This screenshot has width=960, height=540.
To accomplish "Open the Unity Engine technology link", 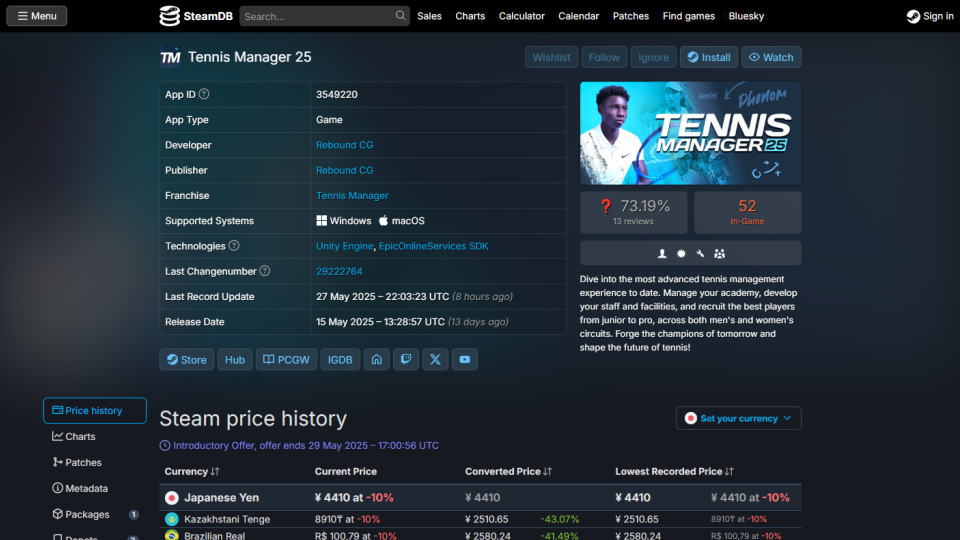I will click(345, 246).
